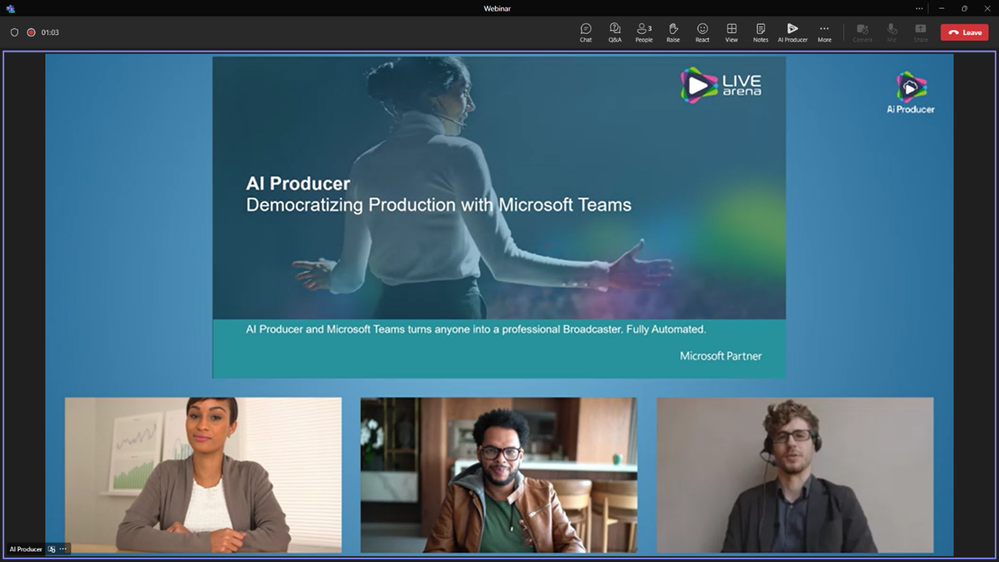Raise your hand in the meeting
The height and width of the screenshot is (562, 999).
(x=673, y=32)
